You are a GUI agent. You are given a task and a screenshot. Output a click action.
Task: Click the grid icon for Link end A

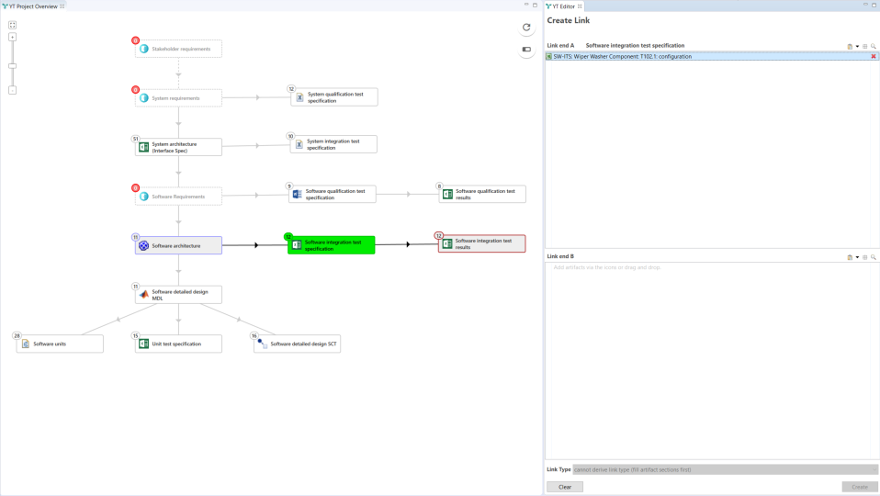[865, 47]
